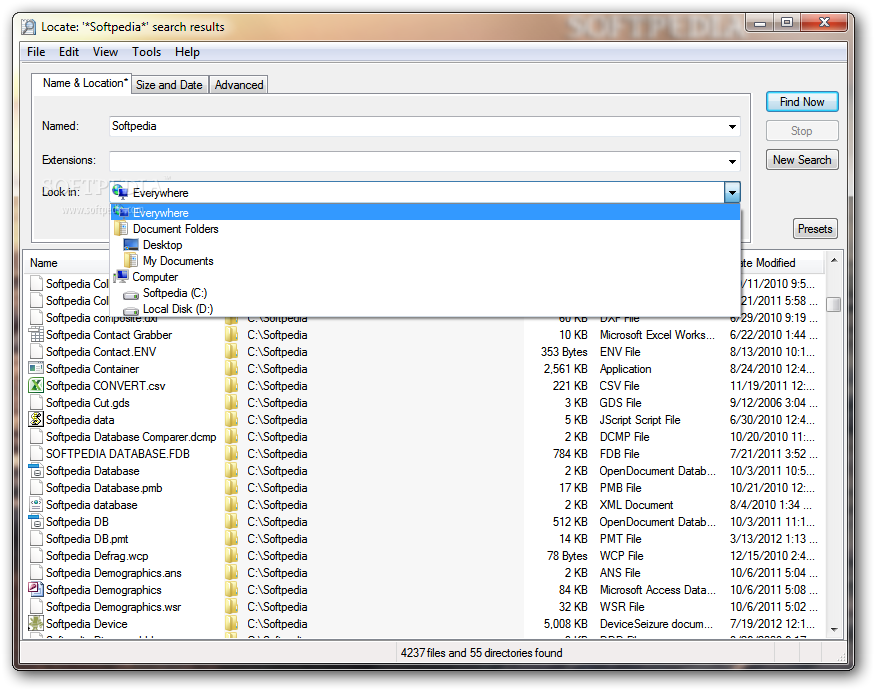Click the Locate app icon in title bar
Image resolution: width=875 pixels, height=691 pixels.
[x=28, y=27]
